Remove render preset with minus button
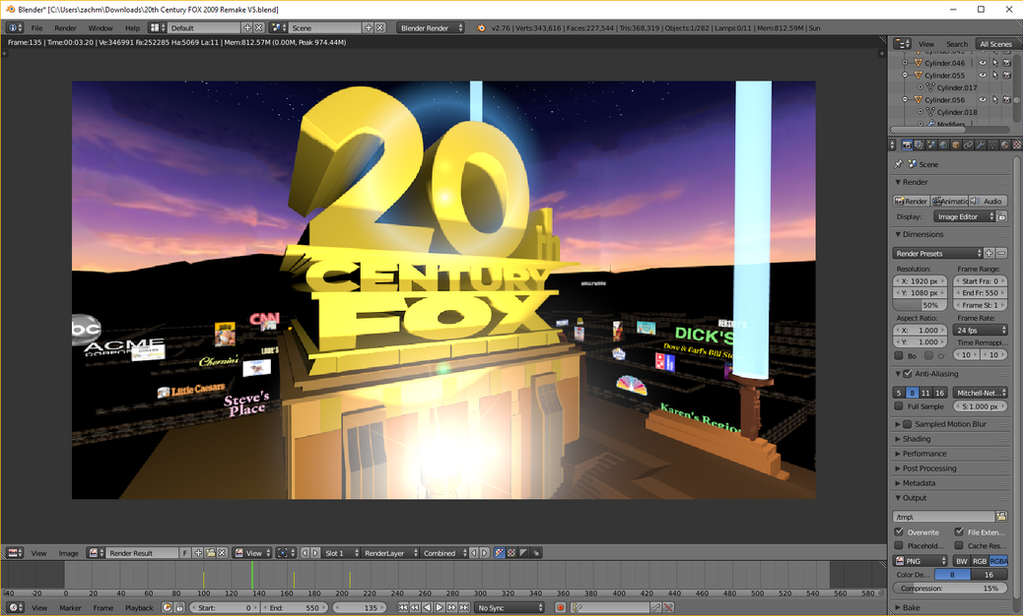 point(1001,253)
